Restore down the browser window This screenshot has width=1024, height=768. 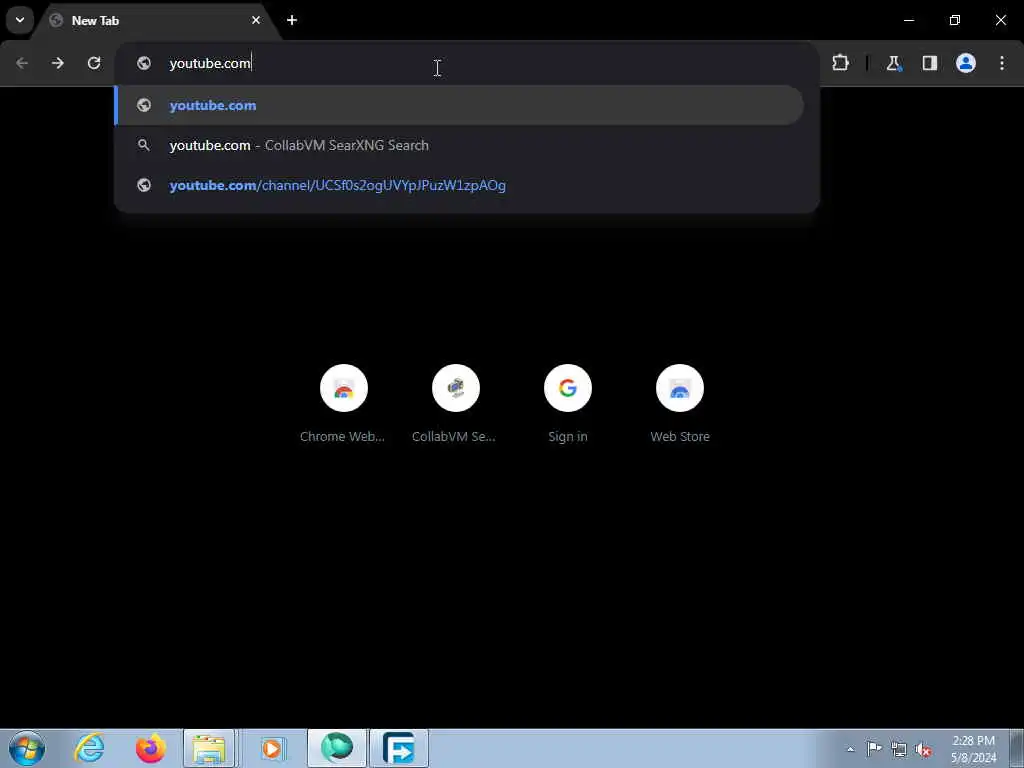pyautogui.click(x=955, y=20)
